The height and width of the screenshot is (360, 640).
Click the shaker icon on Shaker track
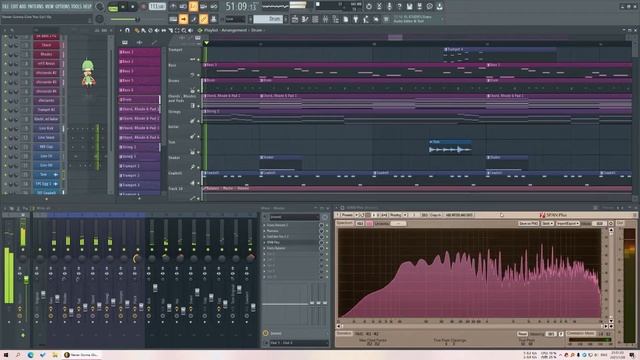coord(192,167)
